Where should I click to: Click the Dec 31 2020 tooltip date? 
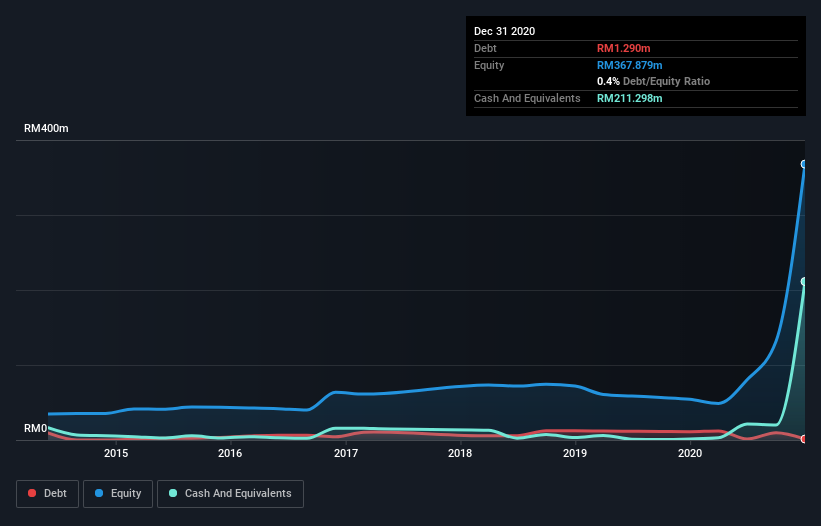[x=504, y=31]
